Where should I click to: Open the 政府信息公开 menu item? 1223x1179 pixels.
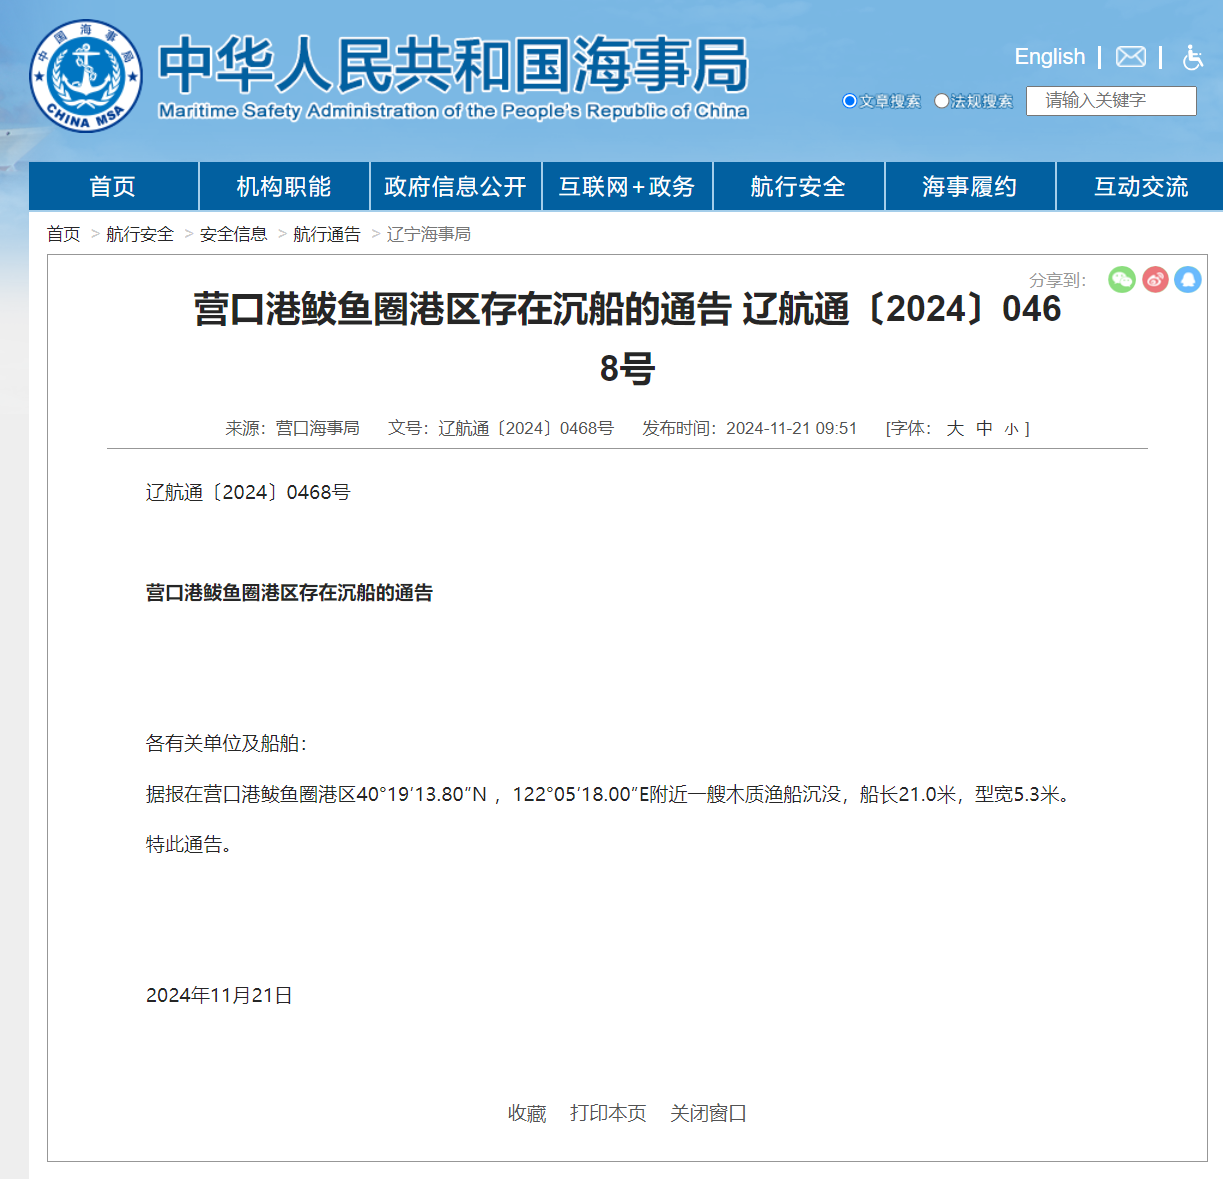click(455, 187)
